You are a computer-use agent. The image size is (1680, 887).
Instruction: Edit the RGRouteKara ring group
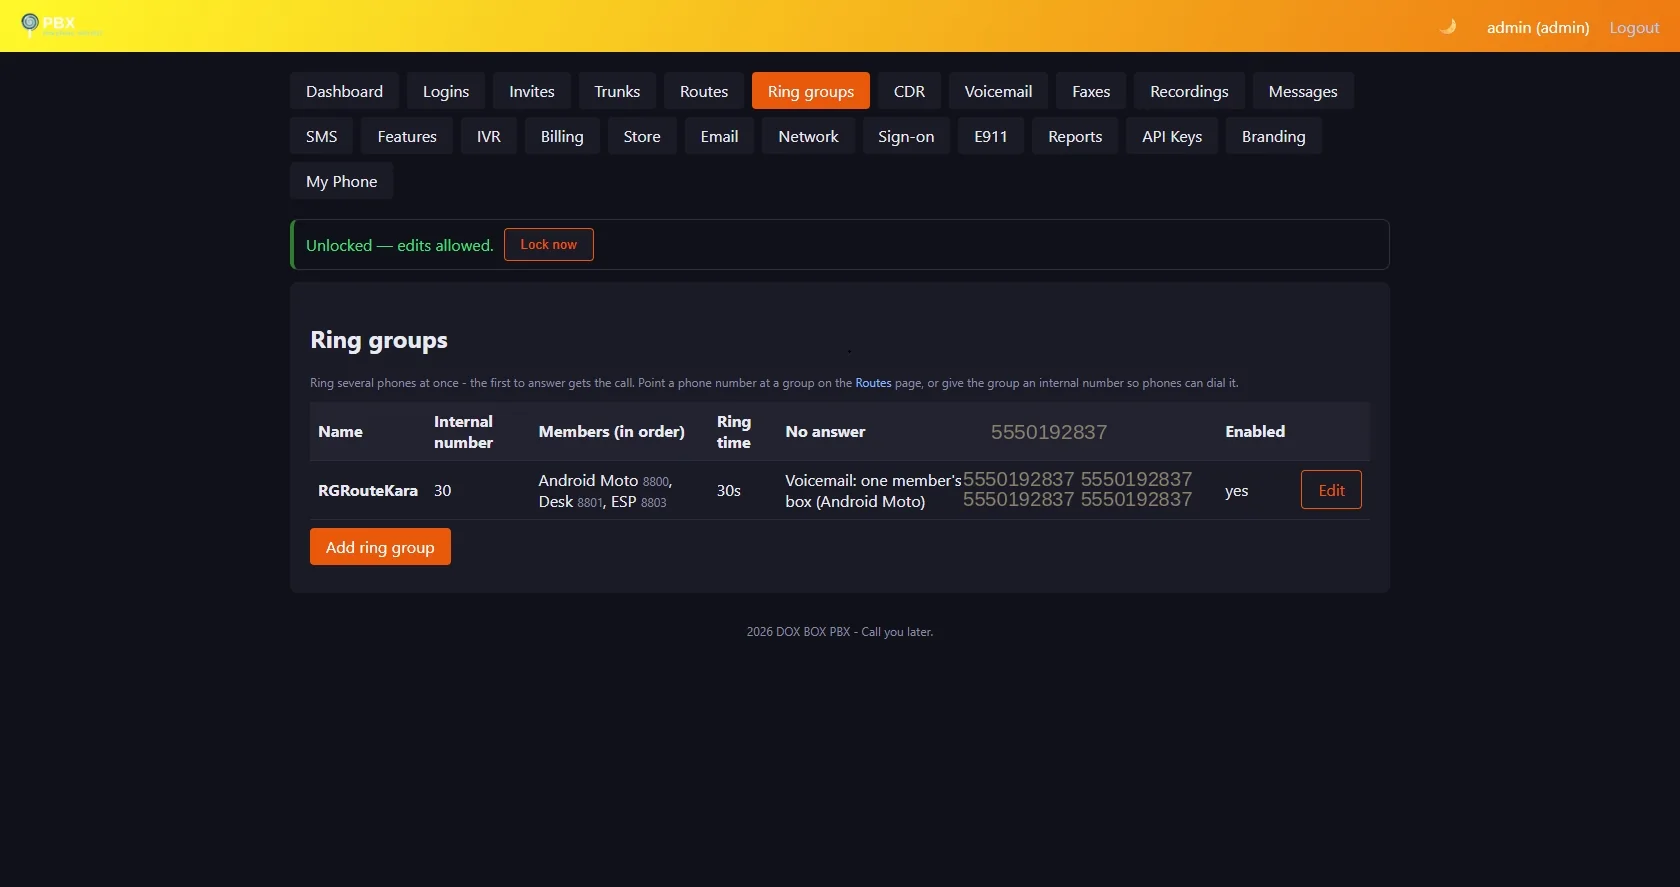(x=1331, y=490)
